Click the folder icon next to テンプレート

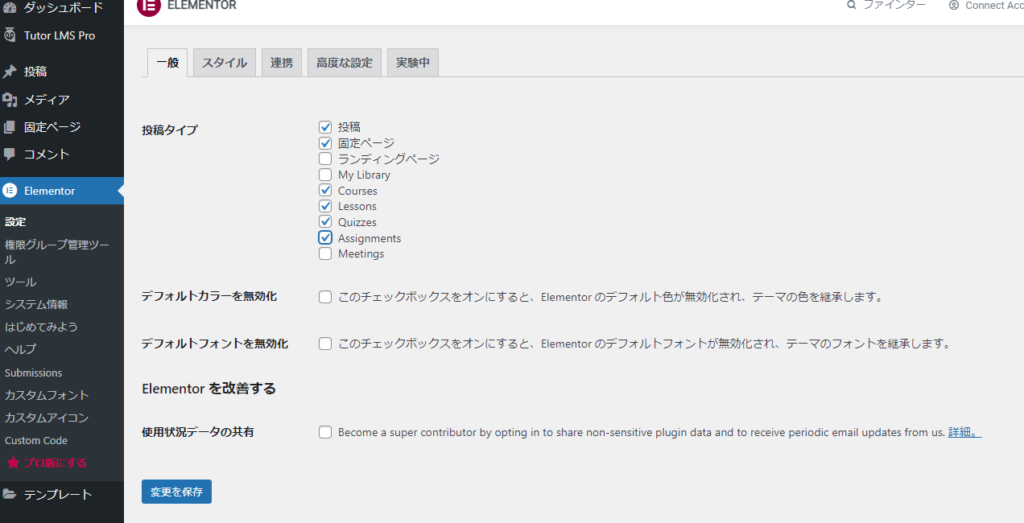(x=9, y=494)
